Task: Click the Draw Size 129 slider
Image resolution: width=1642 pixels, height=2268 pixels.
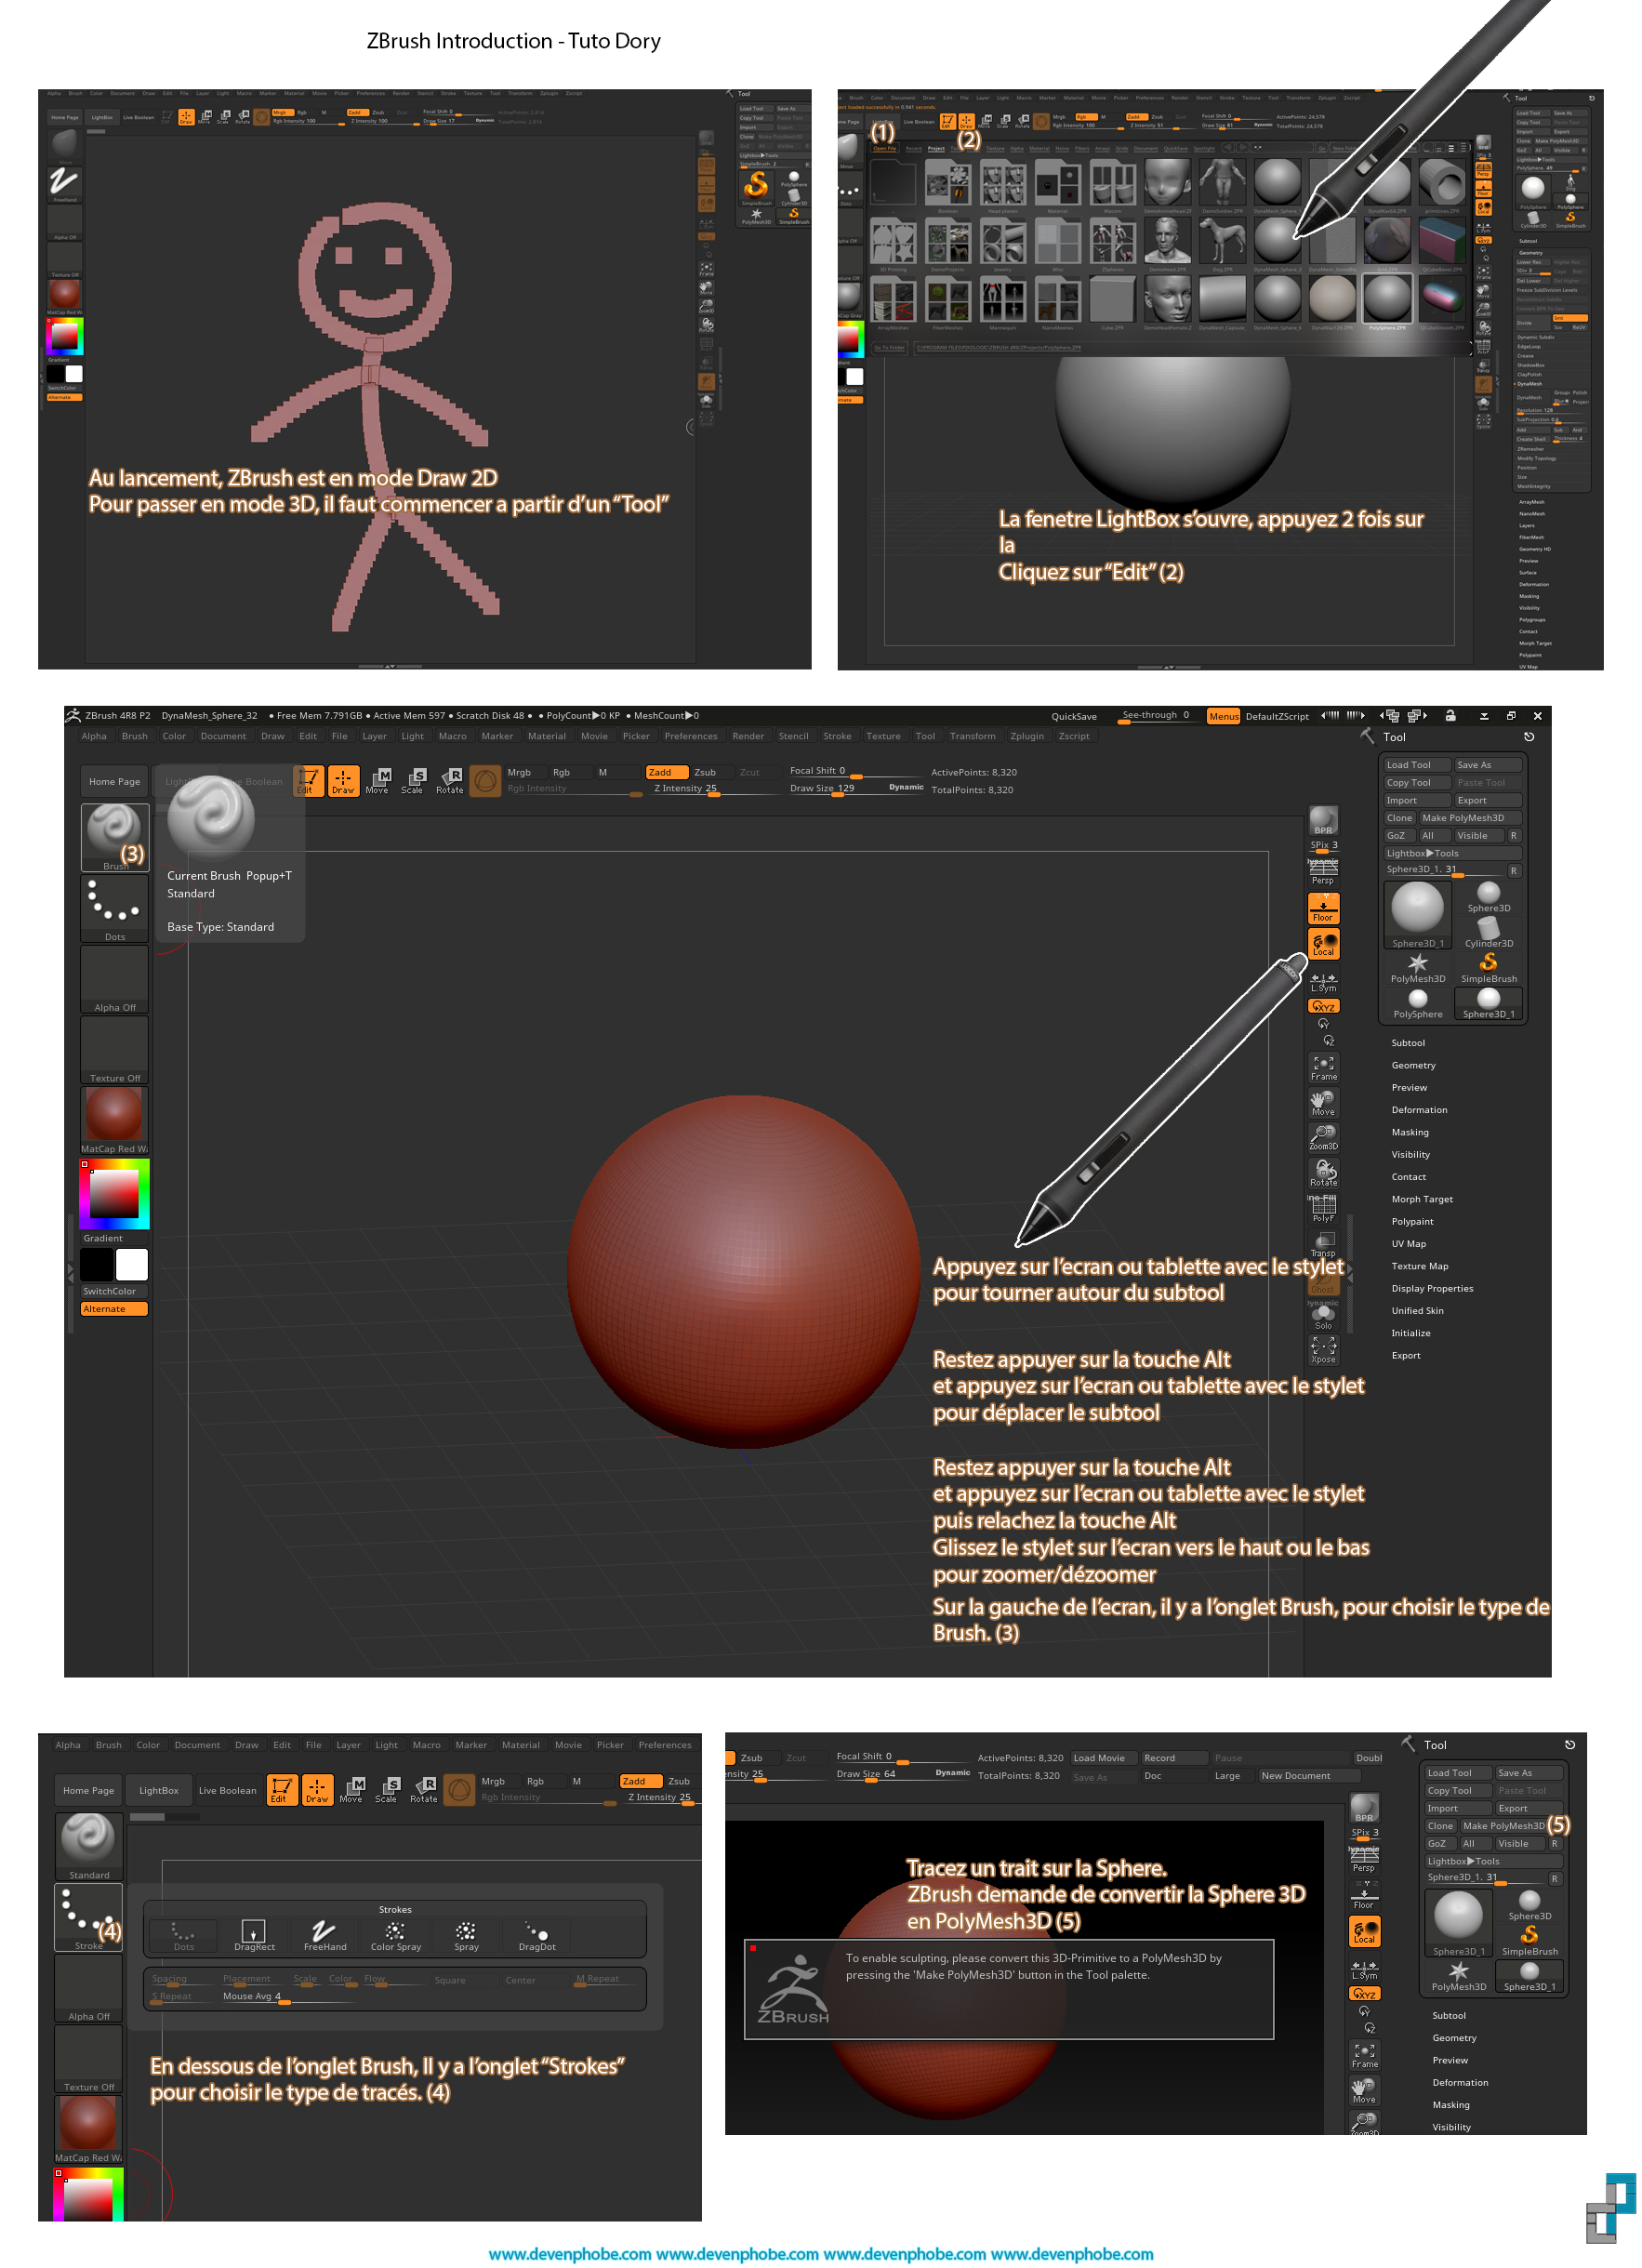Action: click(855, 788)
